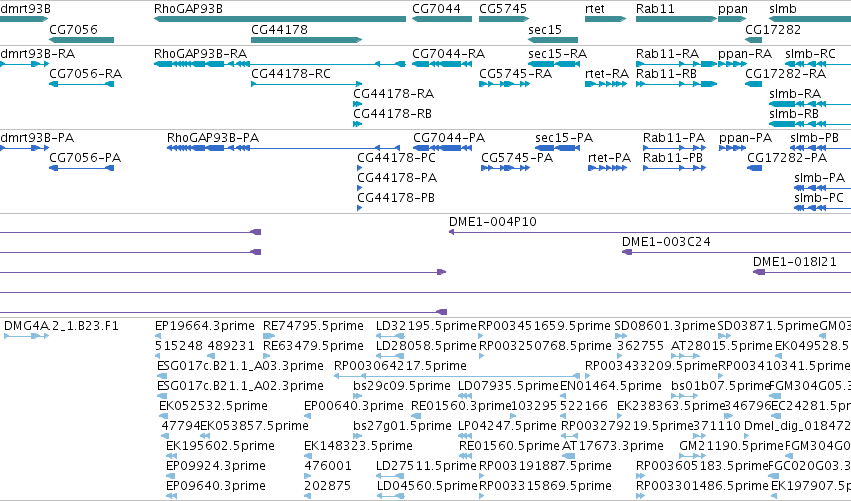Click EST EP19664.3prime
The width and height of the screenshot is (851, 501).
pyautogui.click(x=157, y=337)
